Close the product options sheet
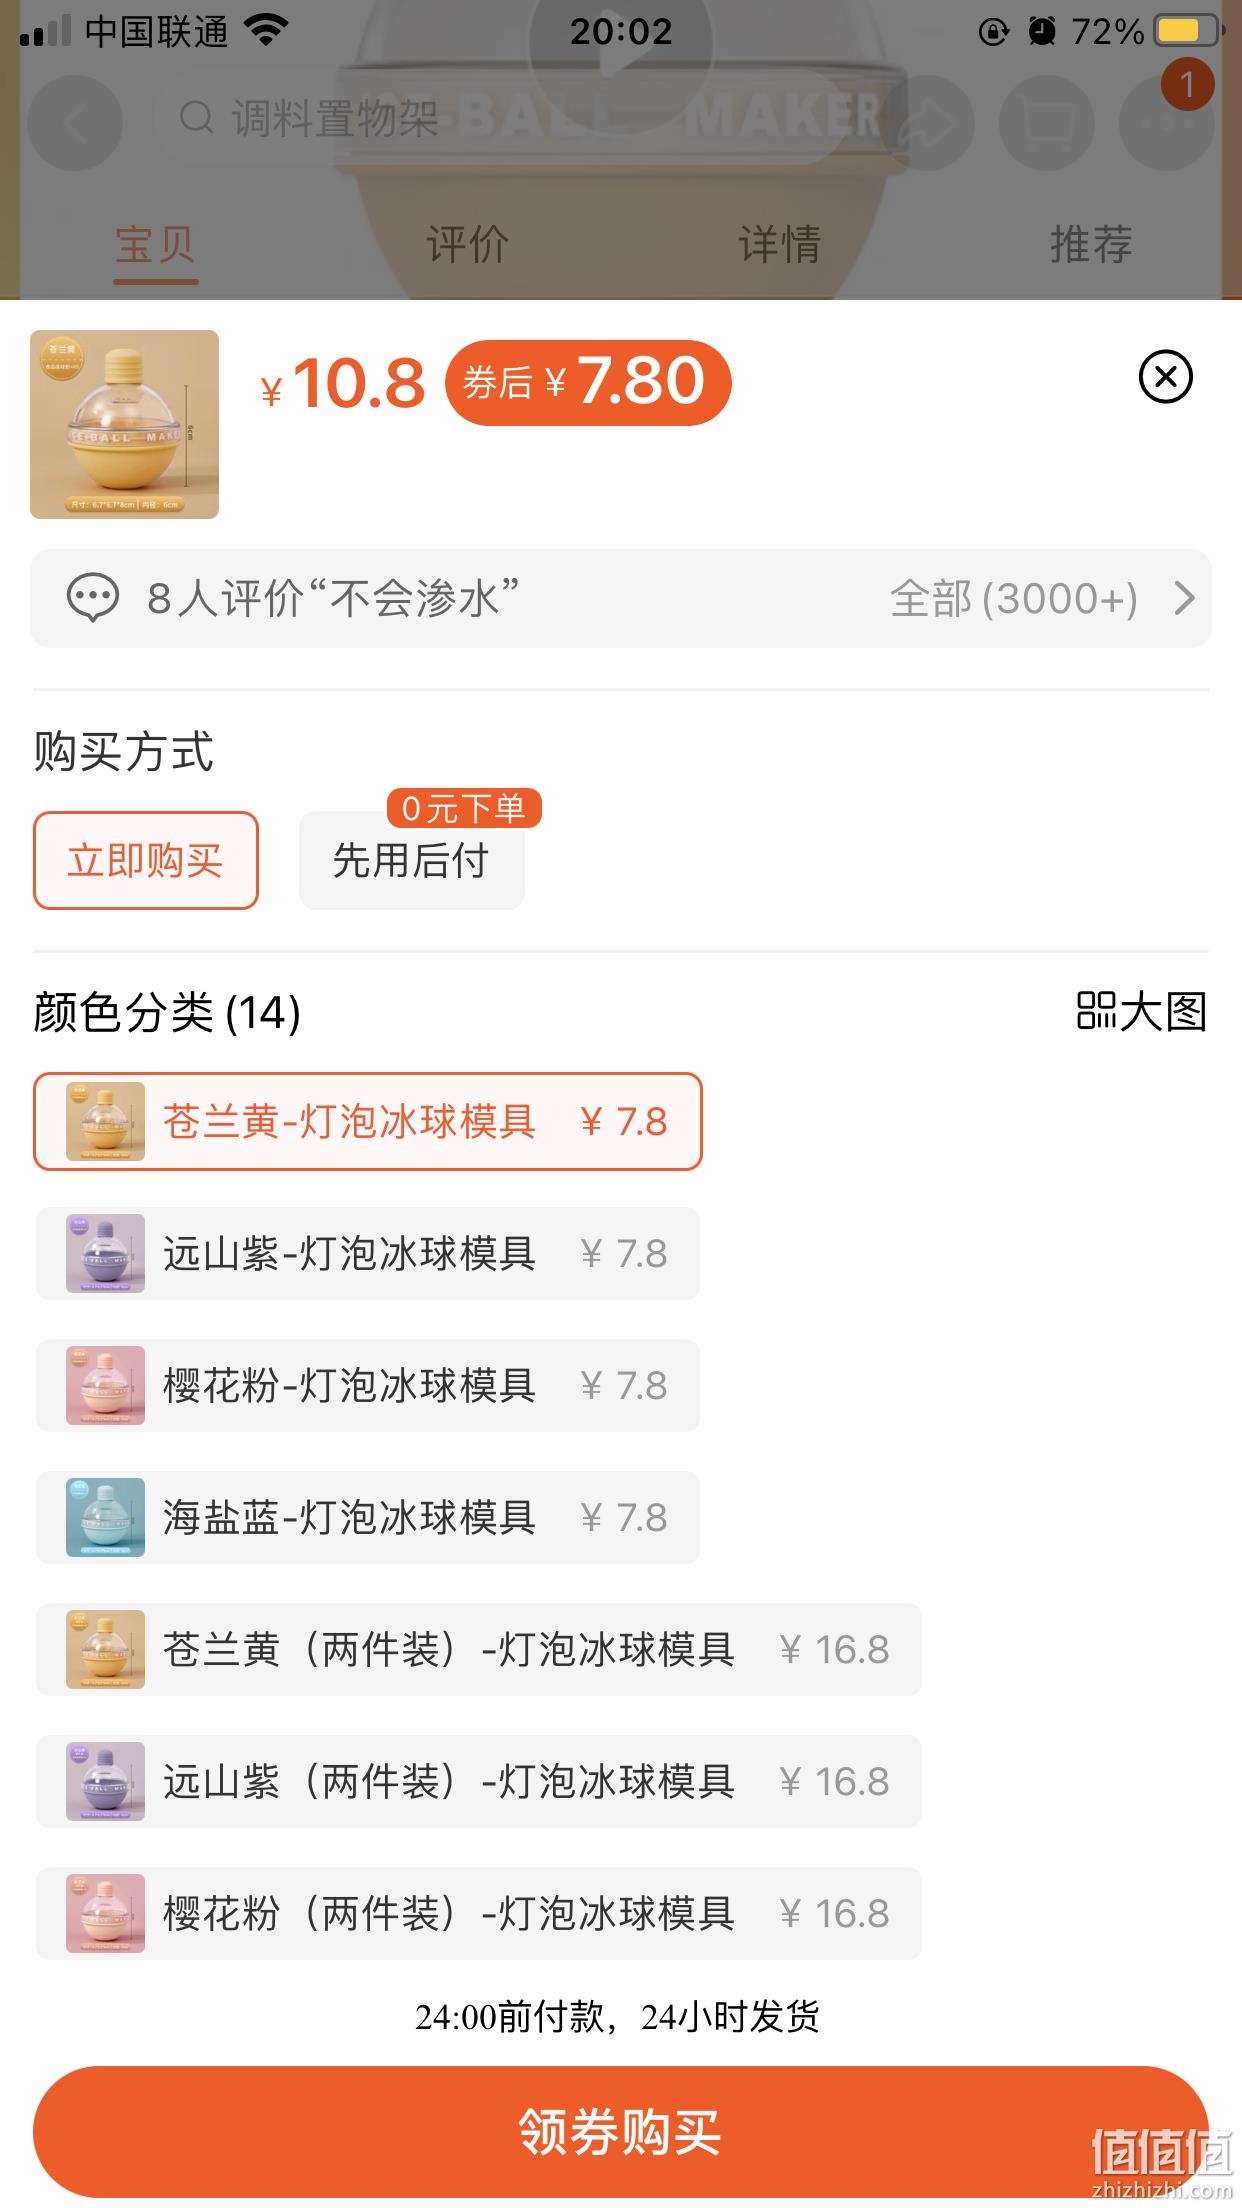 pos(1165,377)
